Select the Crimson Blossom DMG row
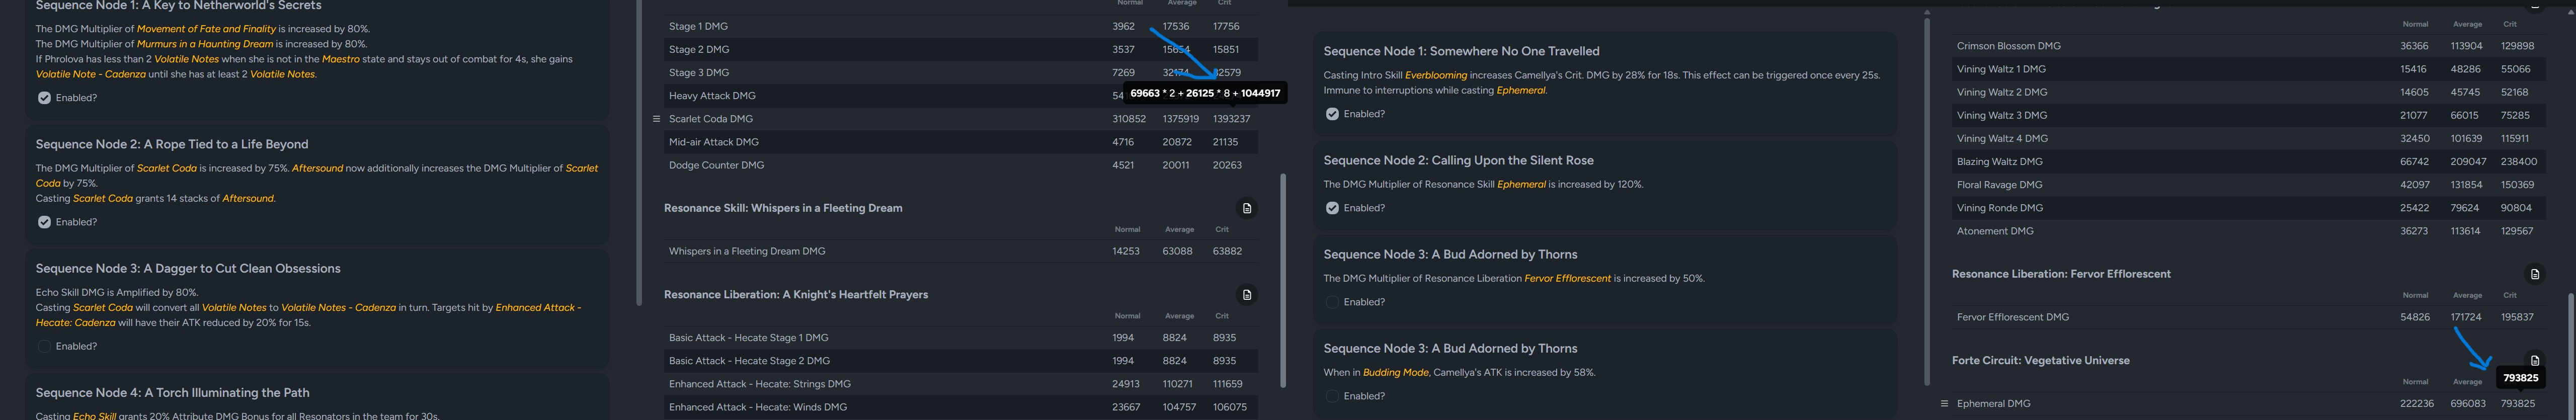Image resolution: width=2576 pixels, height=420 pixels. [2249, 46]
